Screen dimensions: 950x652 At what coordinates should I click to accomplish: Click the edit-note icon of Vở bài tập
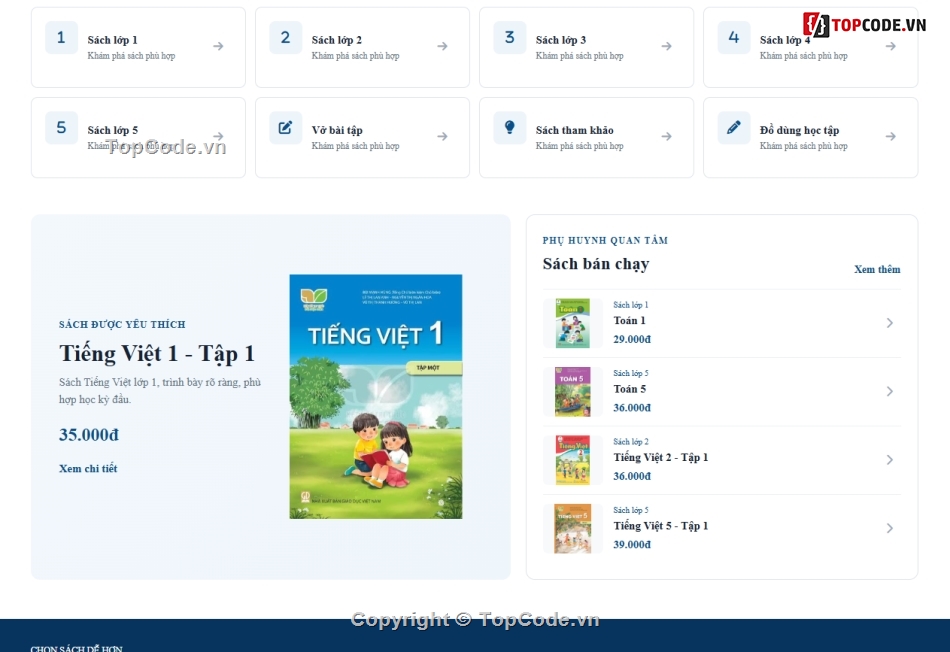tap(285, 128)
